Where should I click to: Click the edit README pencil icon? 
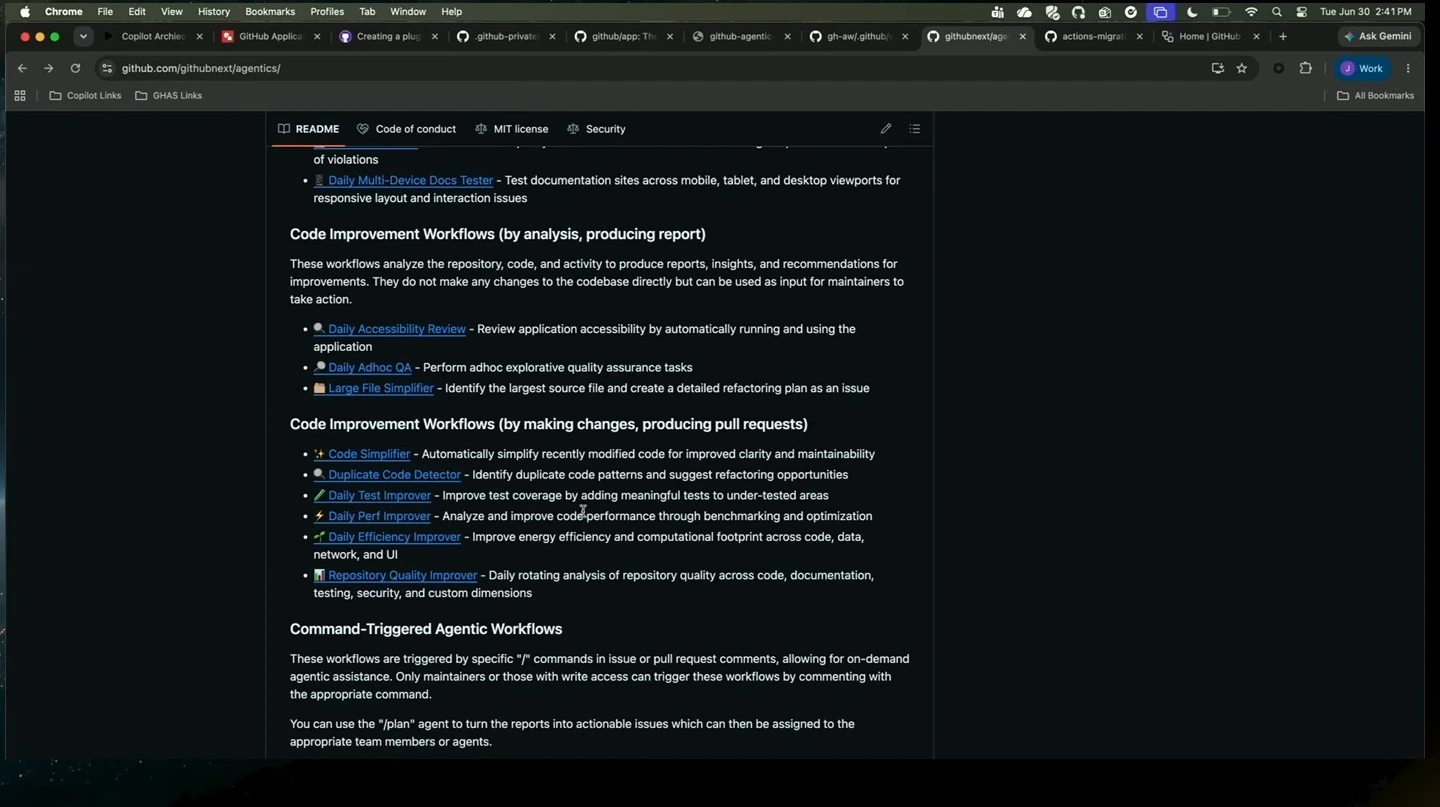pos(886,129)
